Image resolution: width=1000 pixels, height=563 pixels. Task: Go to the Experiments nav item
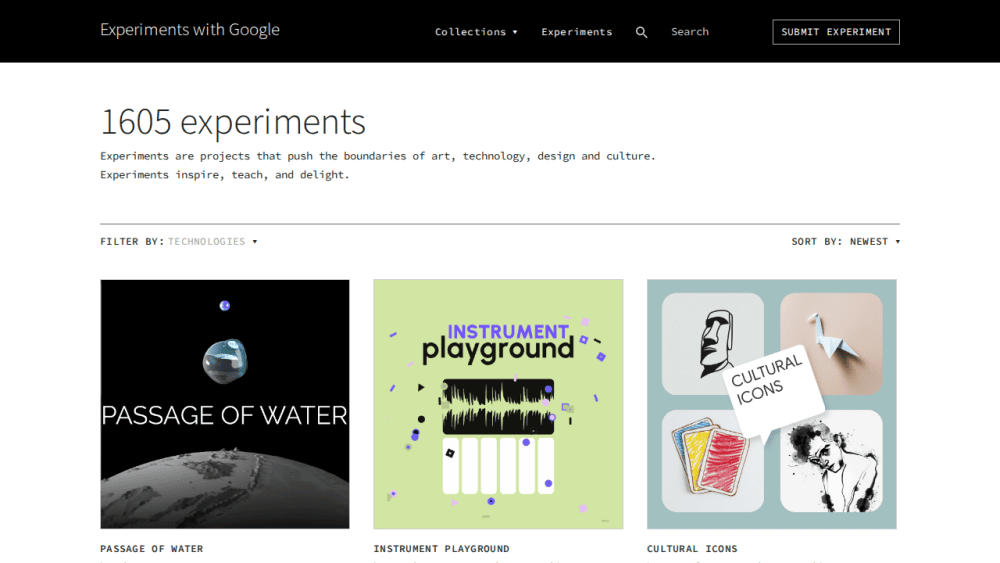(x=577, y=32)
